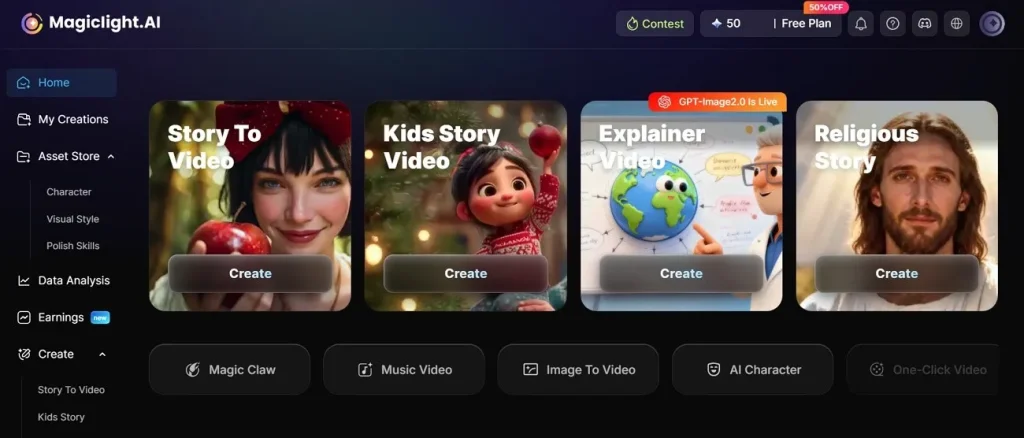
Task: Open the Discord community icon
Action: point(925,23)
